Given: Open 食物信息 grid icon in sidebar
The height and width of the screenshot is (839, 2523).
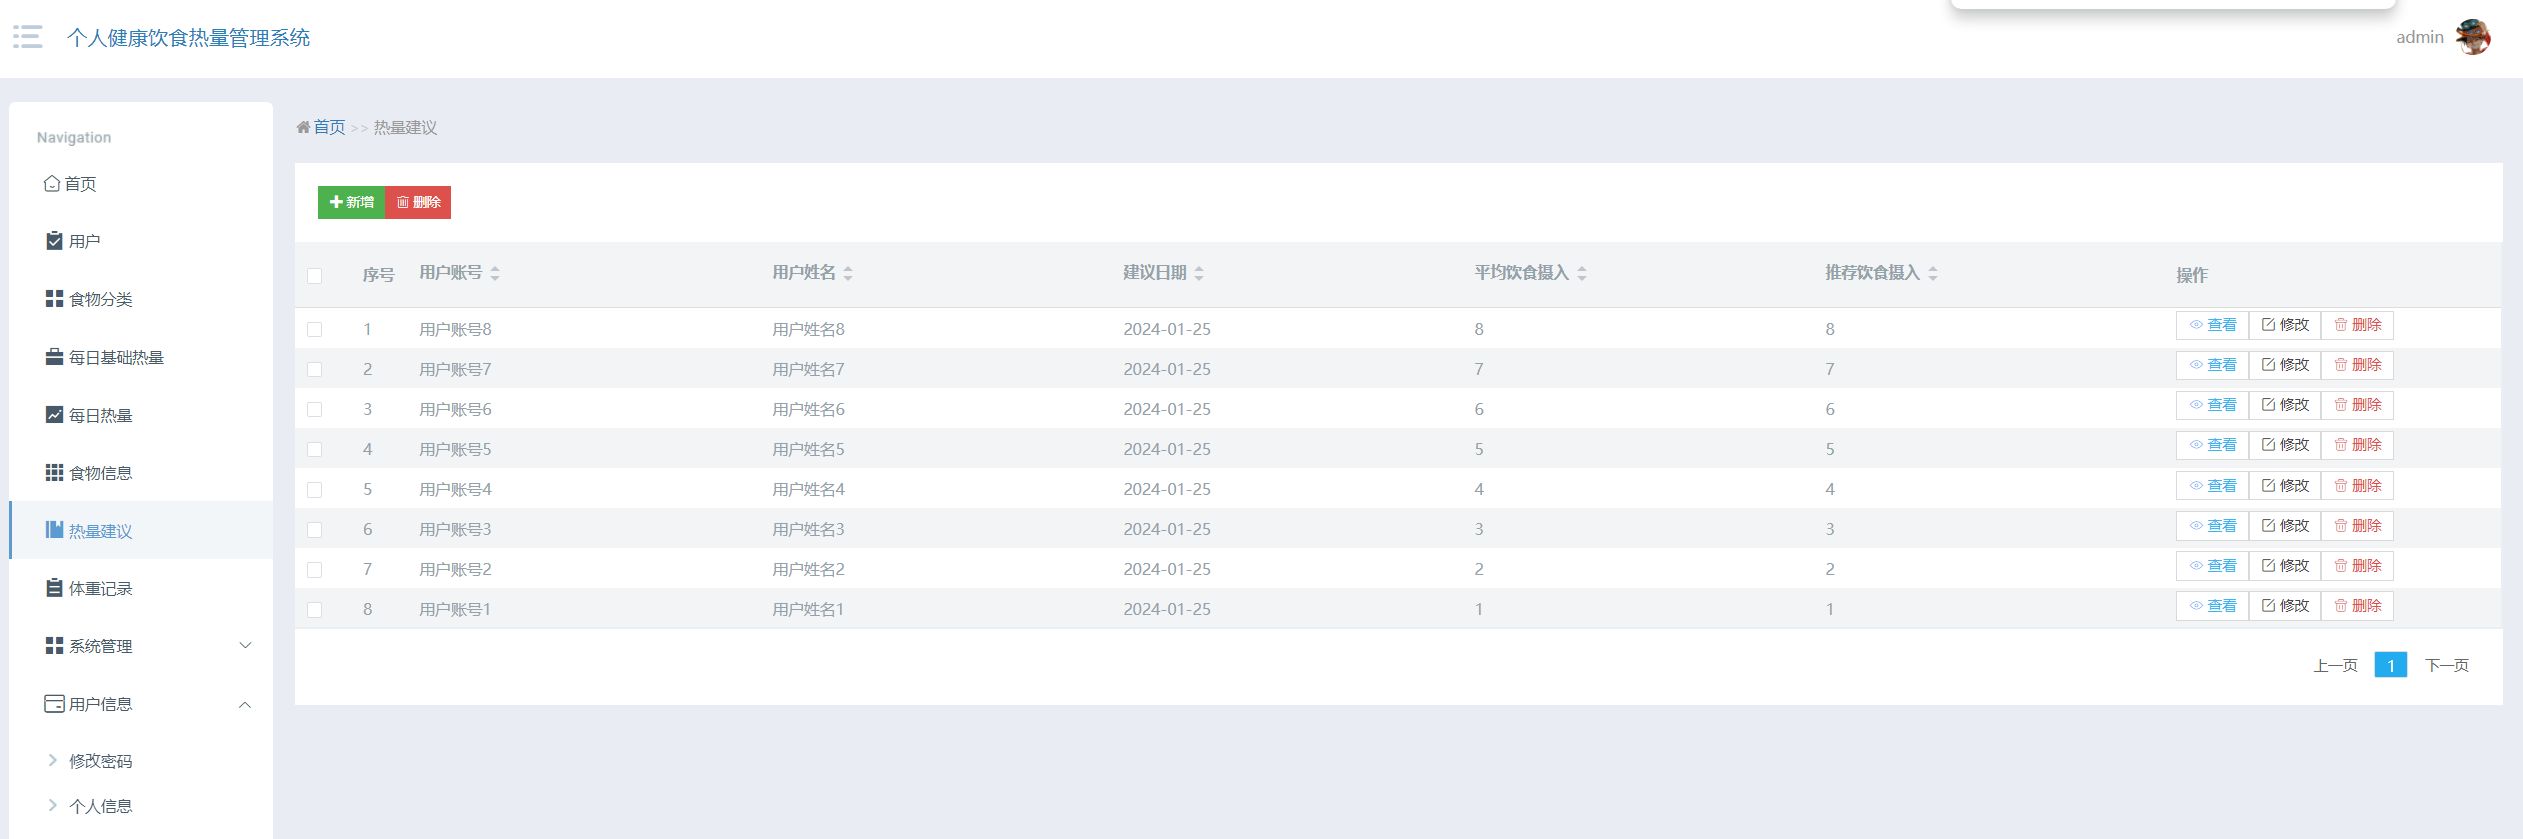Looking at the screenshot, I should pos(54,473).
